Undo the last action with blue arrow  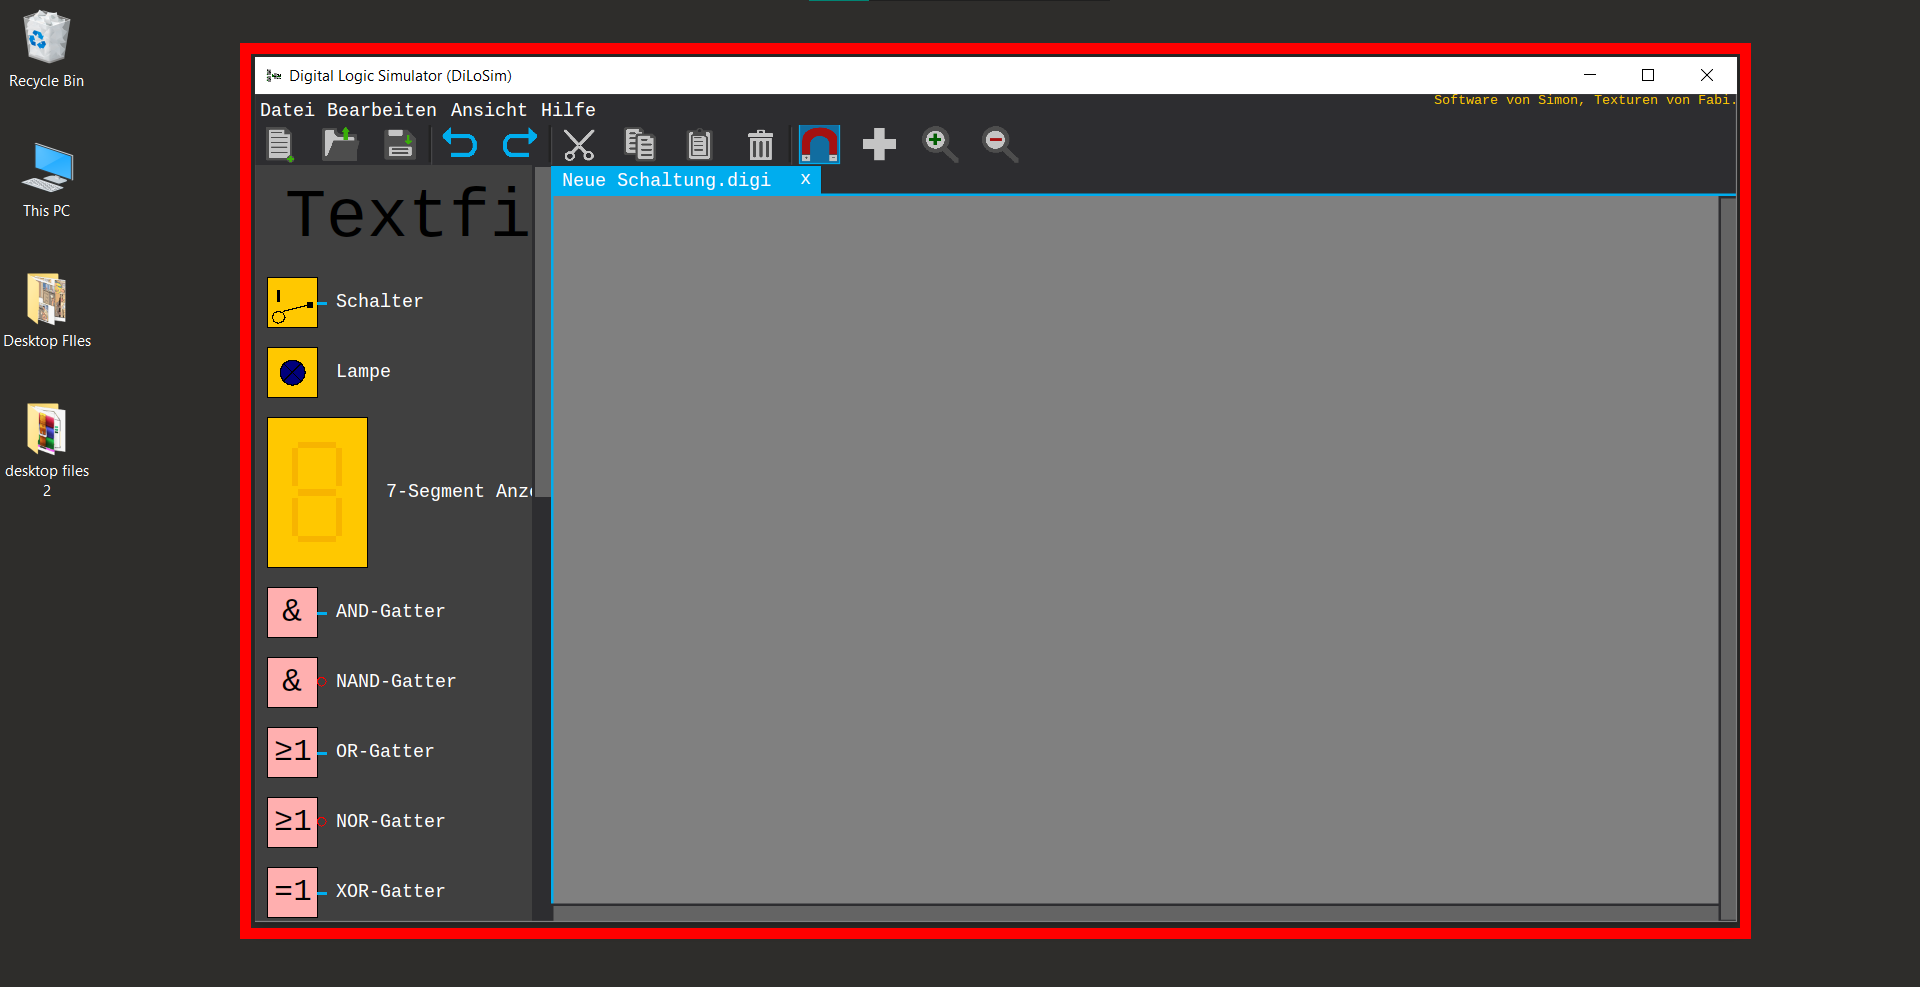click(460, 145)
